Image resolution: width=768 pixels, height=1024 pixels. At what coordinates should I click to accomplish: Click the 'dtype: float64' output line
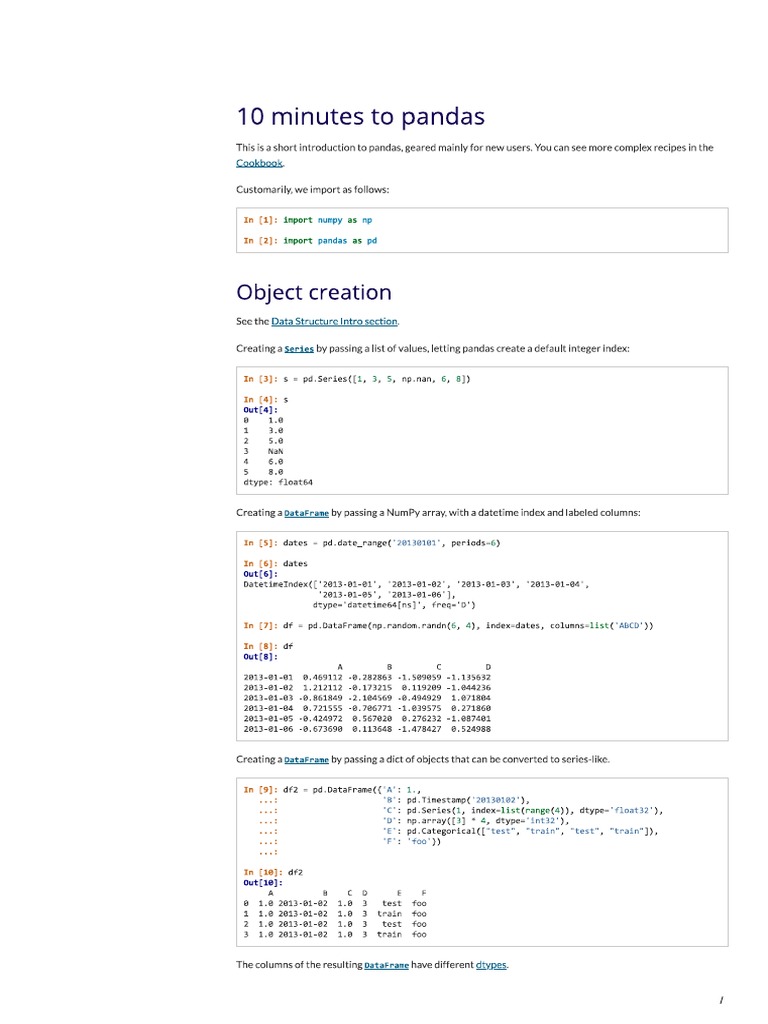[x=278, y=482]
